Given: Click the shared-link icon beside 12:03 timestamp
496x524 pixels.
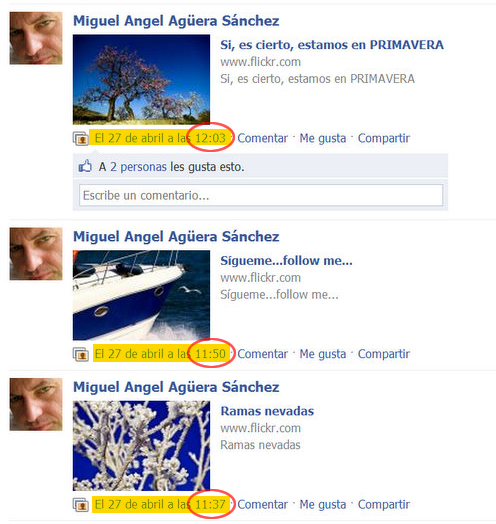Looking at the screenshot, I should pos(81,138).
